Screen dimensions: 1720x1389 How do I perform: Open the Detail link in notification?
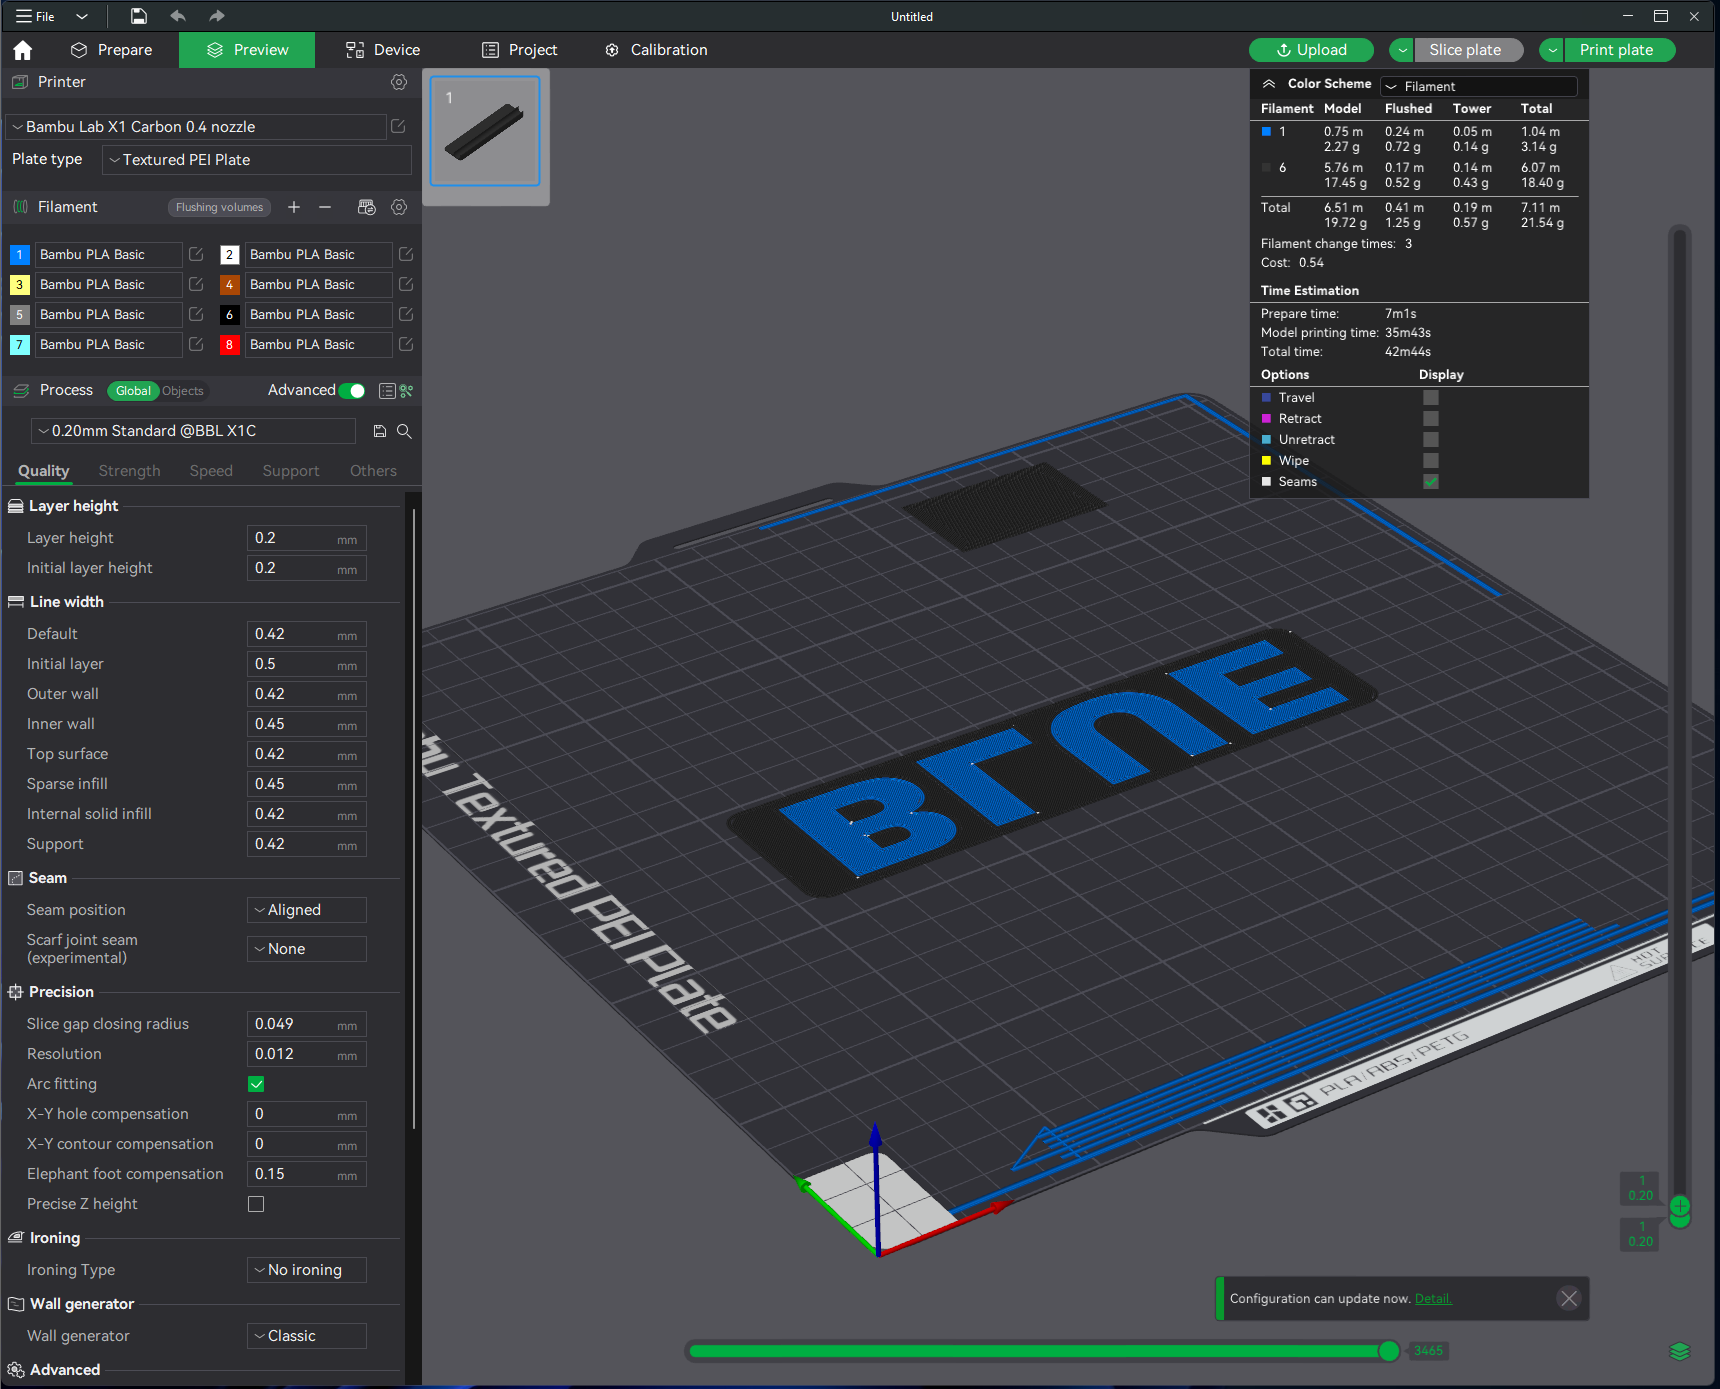pyautogui.click(x=1433, y=1299)
